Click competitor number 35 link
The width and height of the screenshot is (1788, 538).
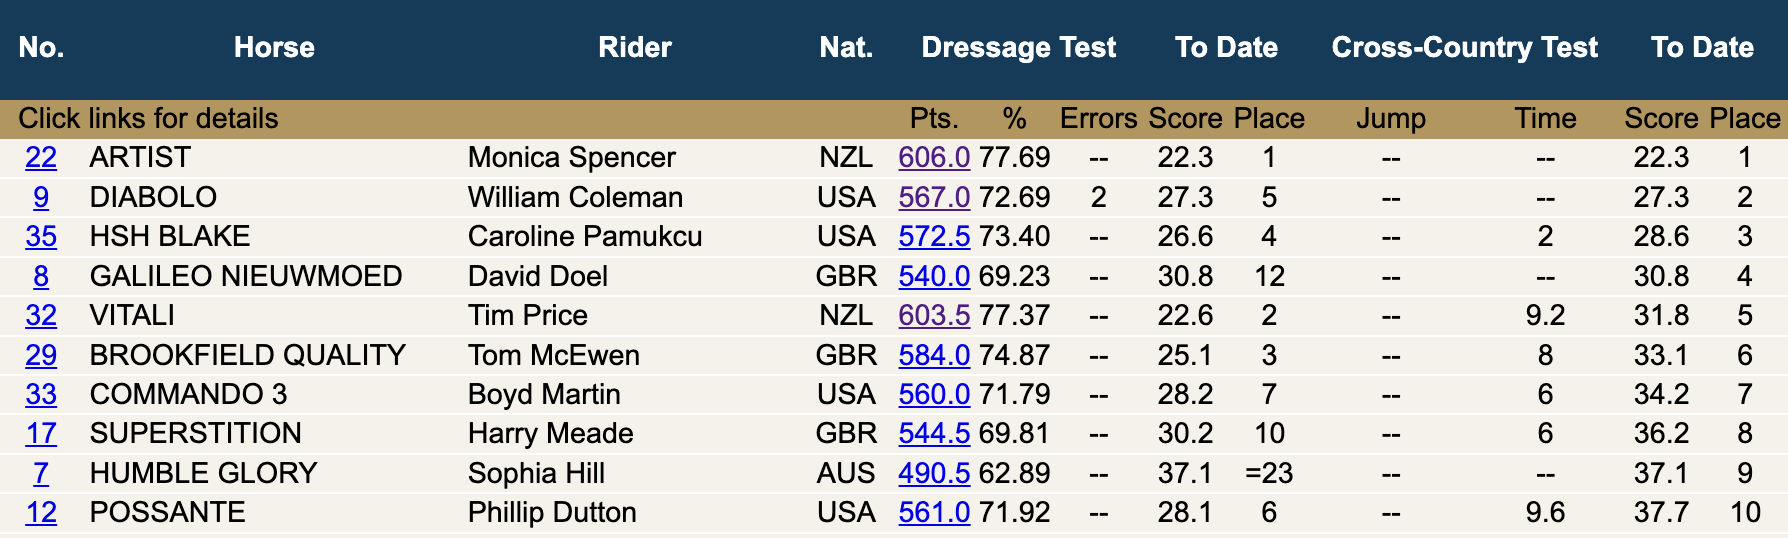41,237
